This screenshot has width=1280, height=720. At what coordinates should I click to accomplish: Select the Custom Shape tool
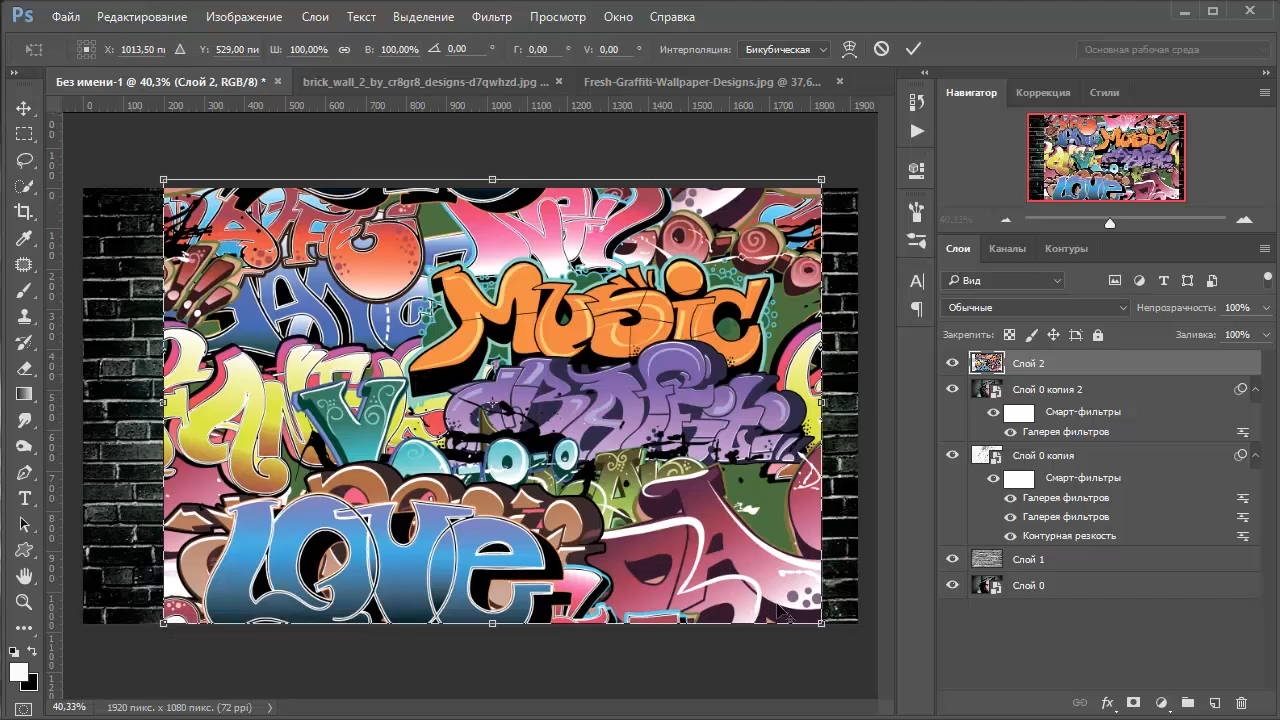[24, 550]
